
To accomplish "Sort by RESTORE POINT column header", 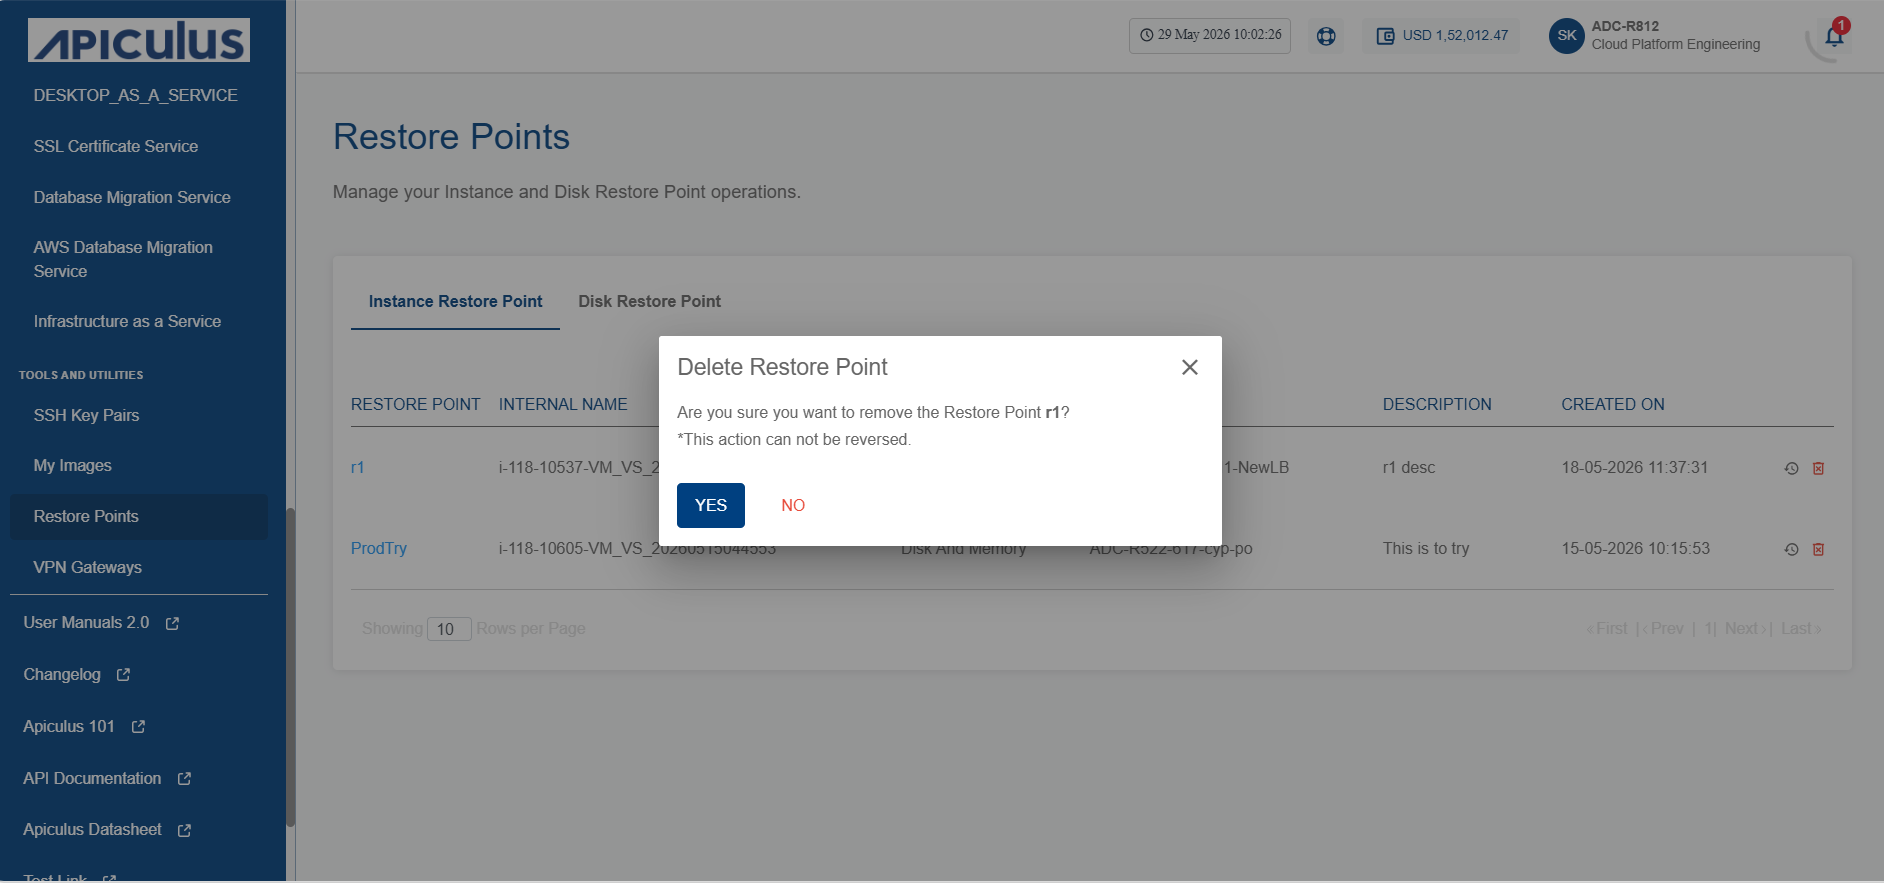I will point(415,404).
